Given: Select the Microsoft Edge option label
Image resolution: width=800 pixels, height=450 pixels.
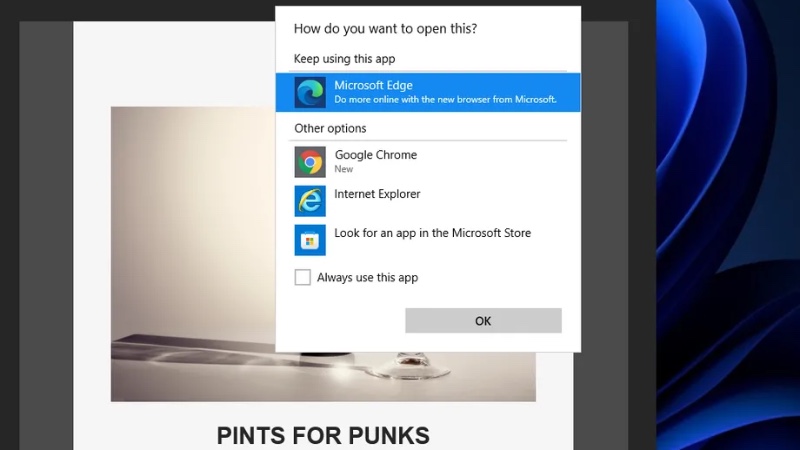Looking at the screenshot, I should tap(373, 86).
